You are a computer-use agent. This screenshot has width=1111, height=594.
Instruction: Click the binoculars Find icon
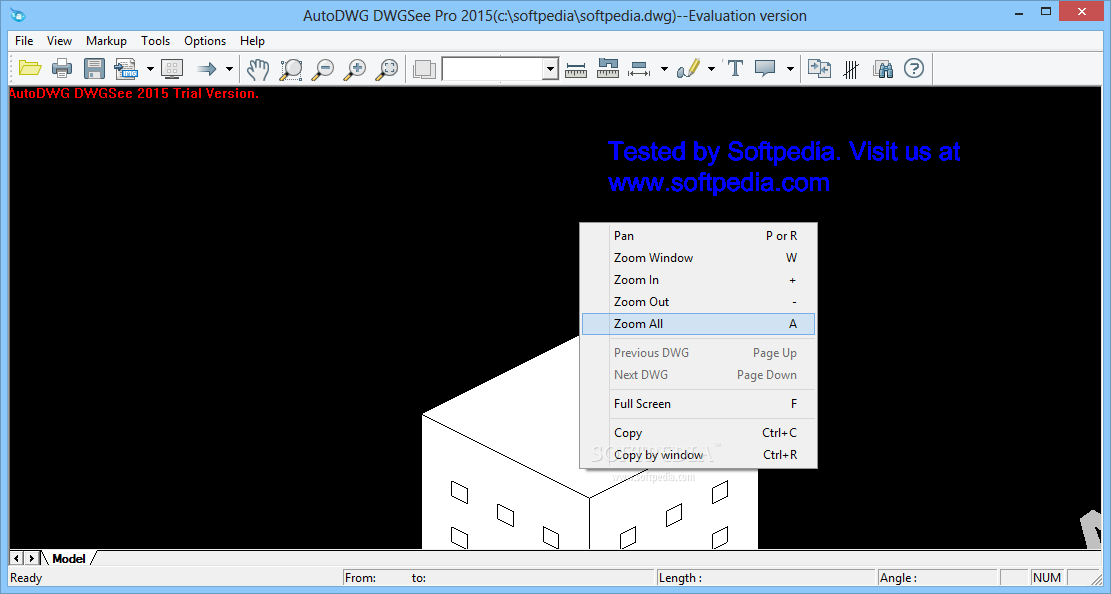tap(883, 69)
